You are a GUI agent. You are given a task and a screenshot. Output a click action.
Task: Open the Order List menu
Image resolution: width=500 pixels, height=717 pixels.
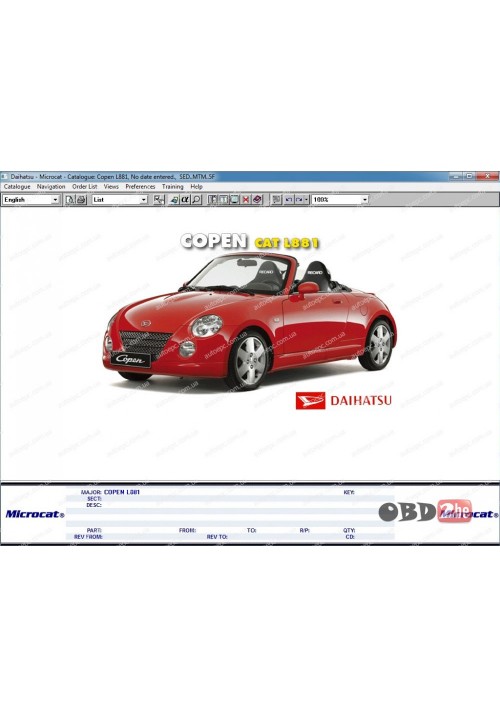coord(85,187)
